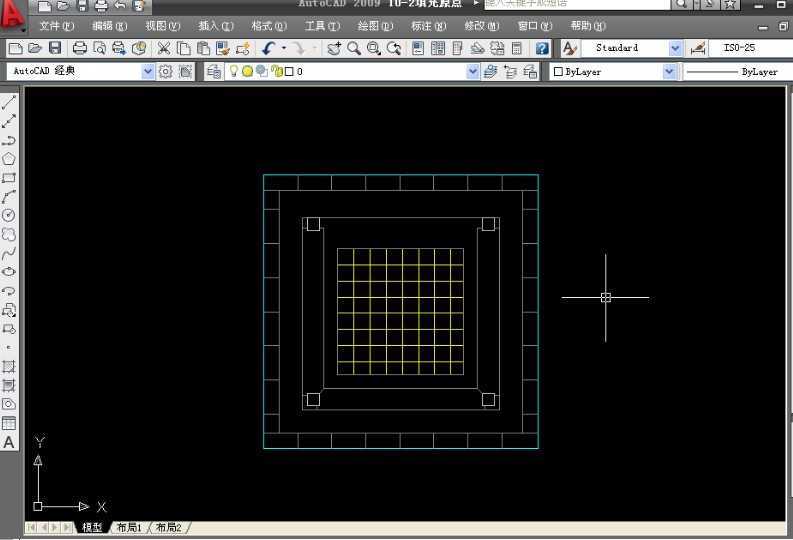Image resolution: width=793 pixels, height=540 pixels.
Task: Click the Copy icon
Action: [184, 49]
